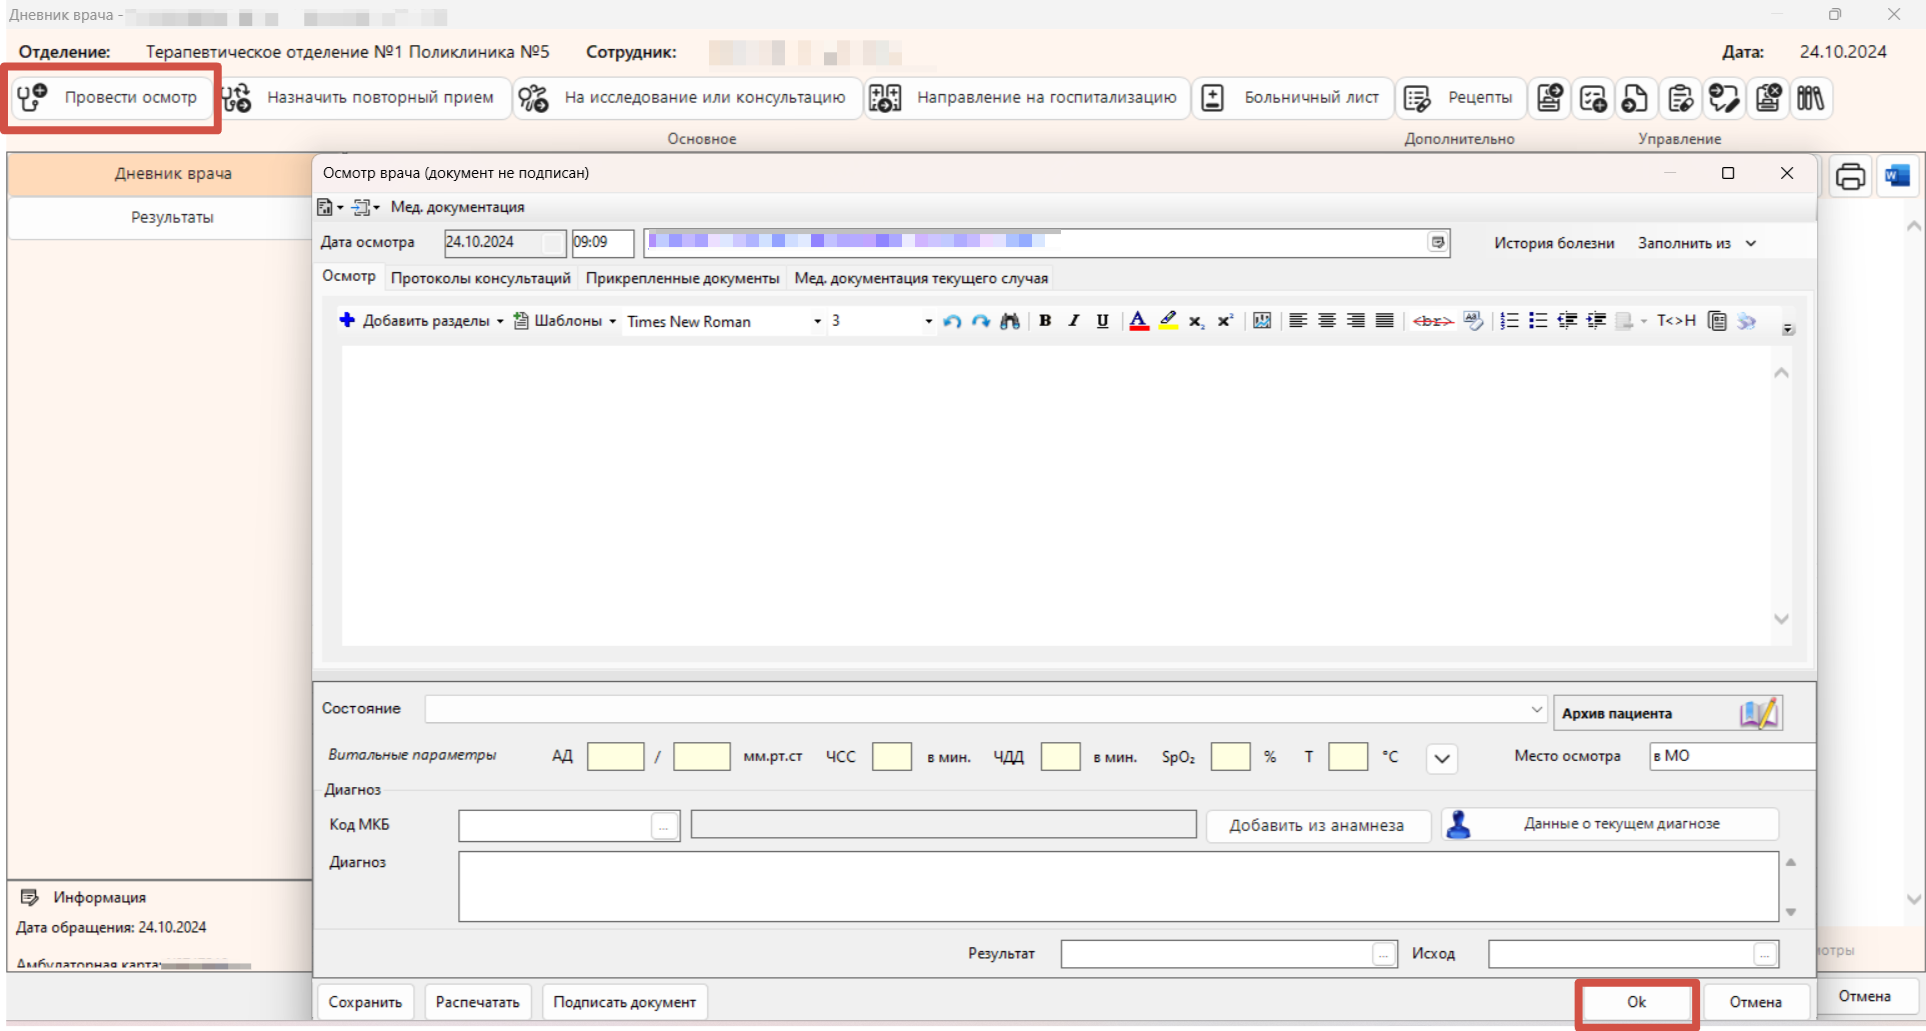Click the Код МКБ ellipsis button
Viewport: 1926px width, 1031px height.
pyautogui.click(x=664, y=826)
